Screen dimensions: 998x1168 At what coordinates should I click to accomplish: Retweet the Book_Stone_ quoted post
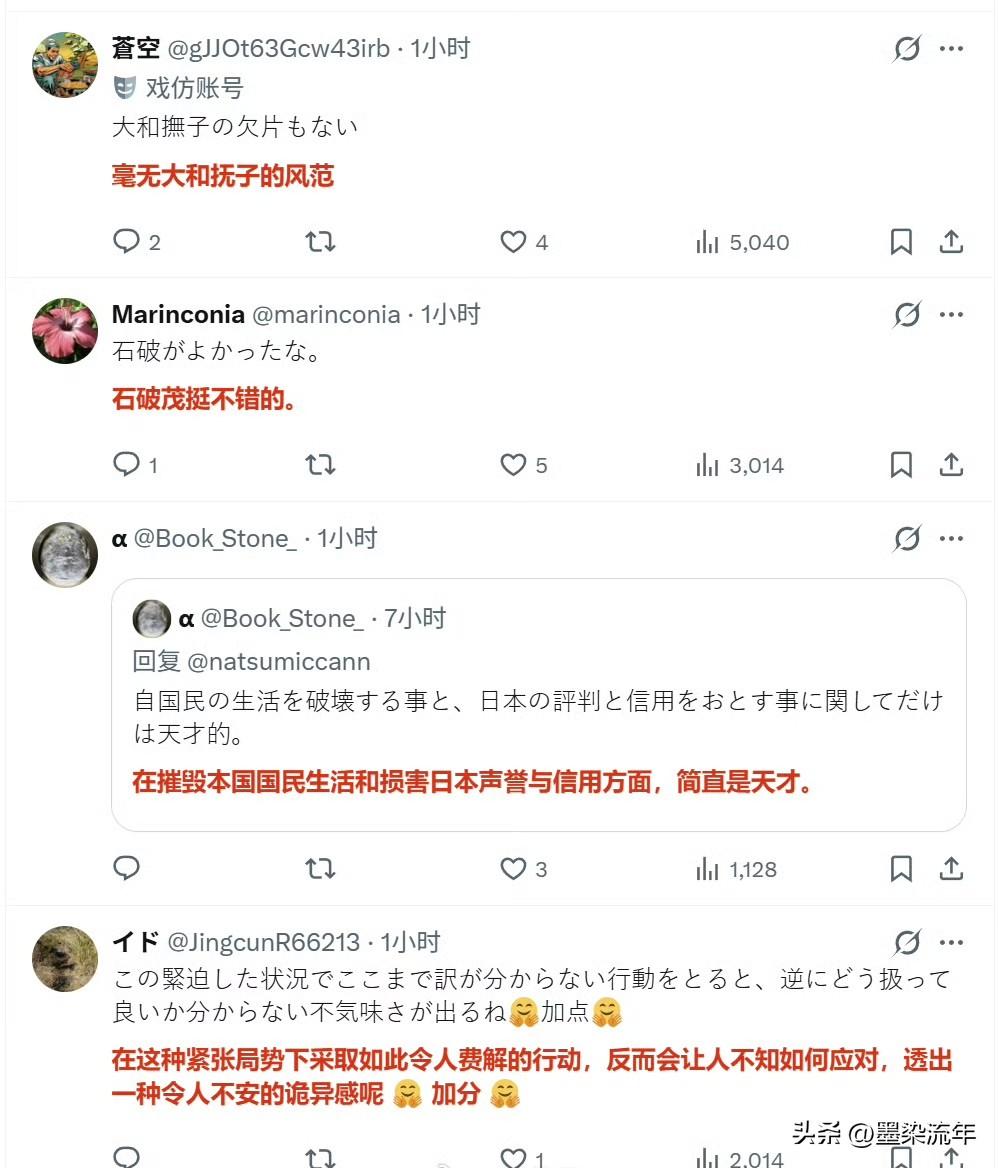pos(320,869)
